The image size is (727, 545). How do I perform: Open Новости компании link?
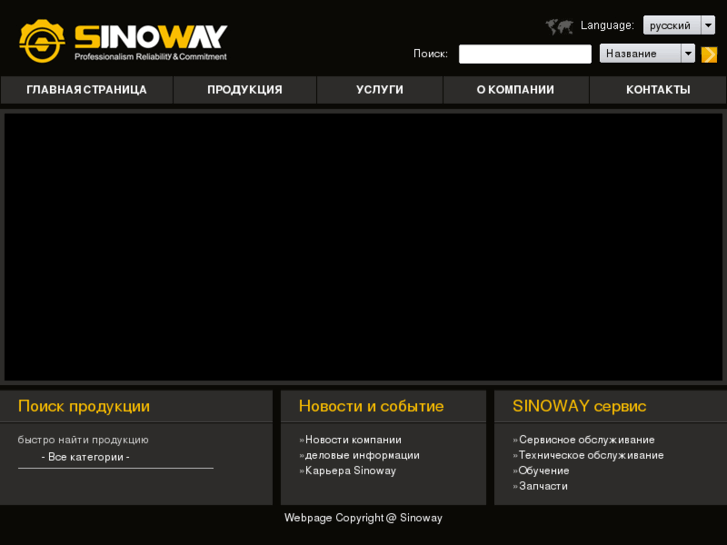(x=351, y=440)
